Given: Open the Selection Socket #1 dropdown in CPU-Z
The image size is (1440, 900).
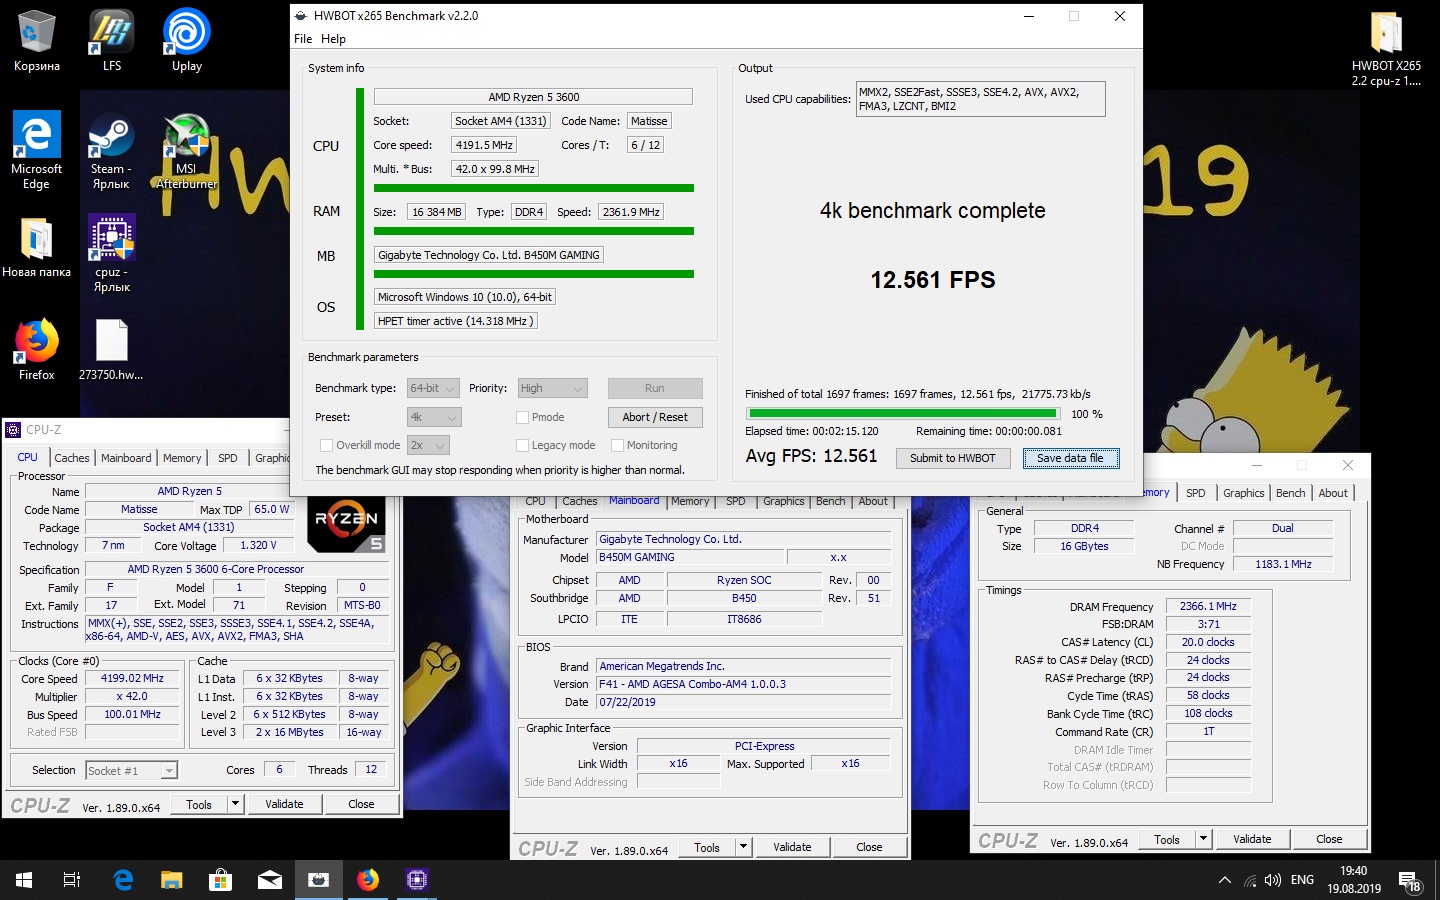Looking at the screenshot, I should [x=131, y=770].
